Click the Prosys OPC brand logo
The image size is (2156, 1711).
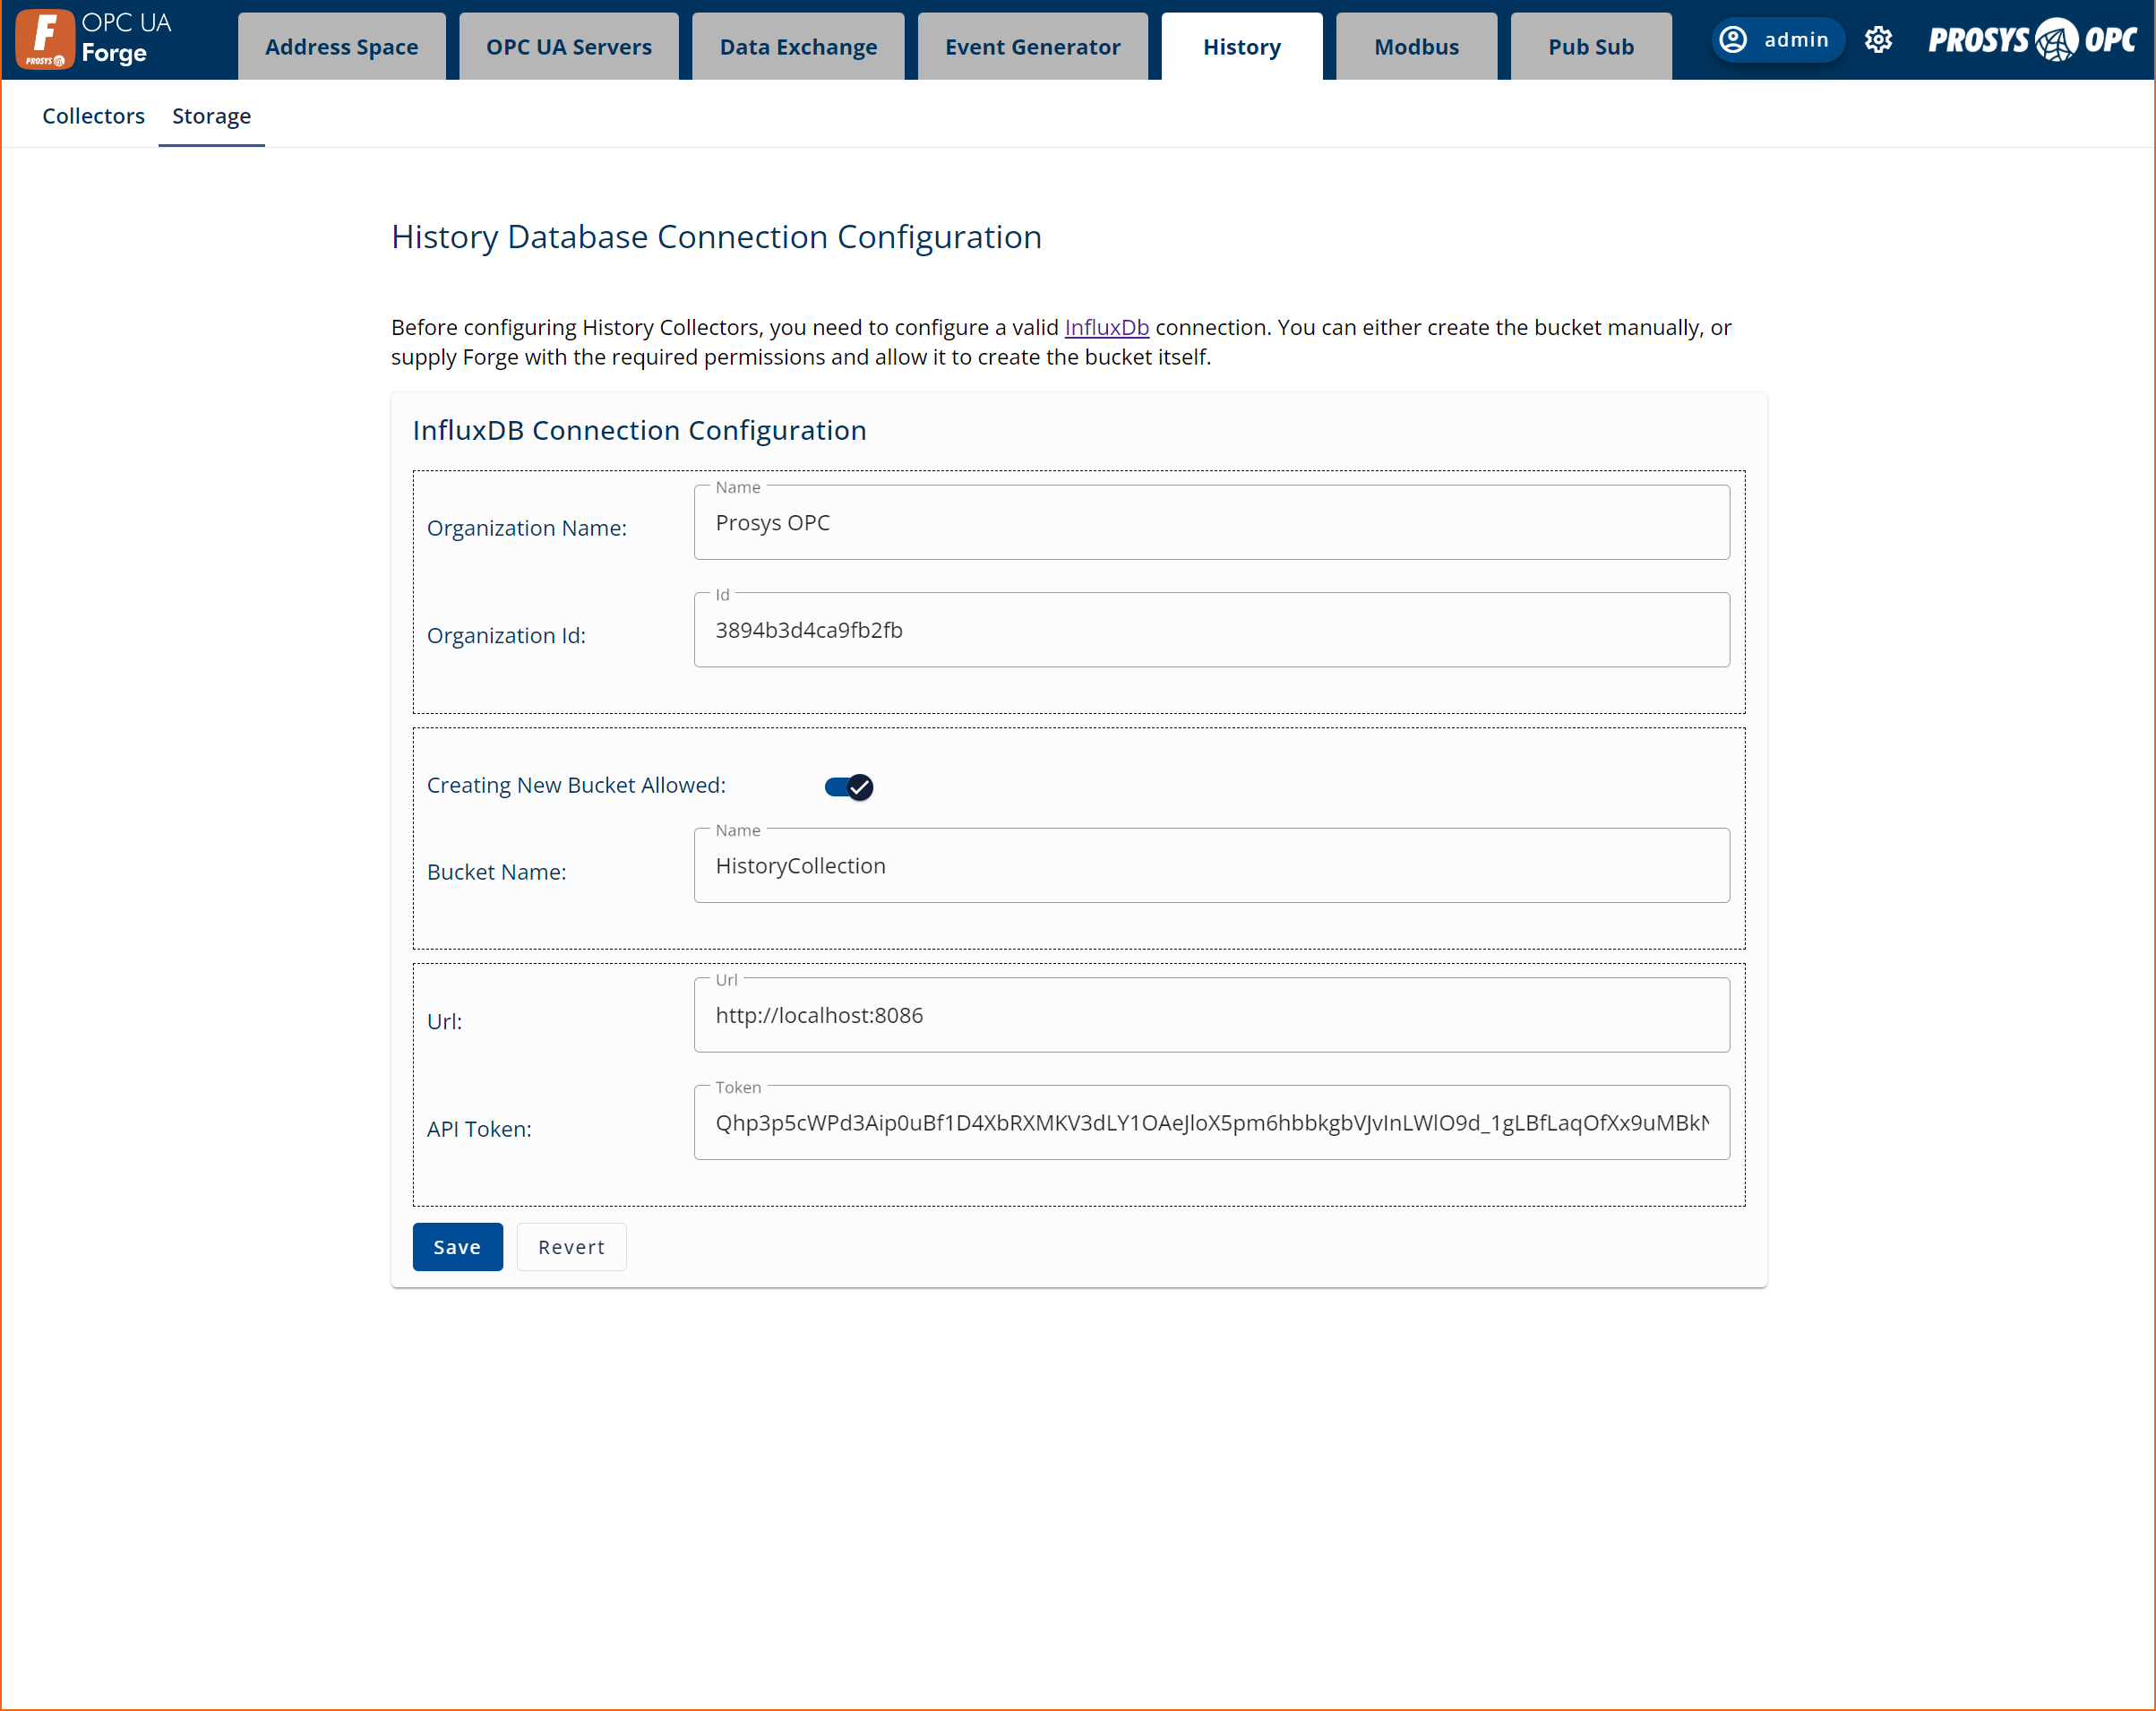coord(2031,40)
